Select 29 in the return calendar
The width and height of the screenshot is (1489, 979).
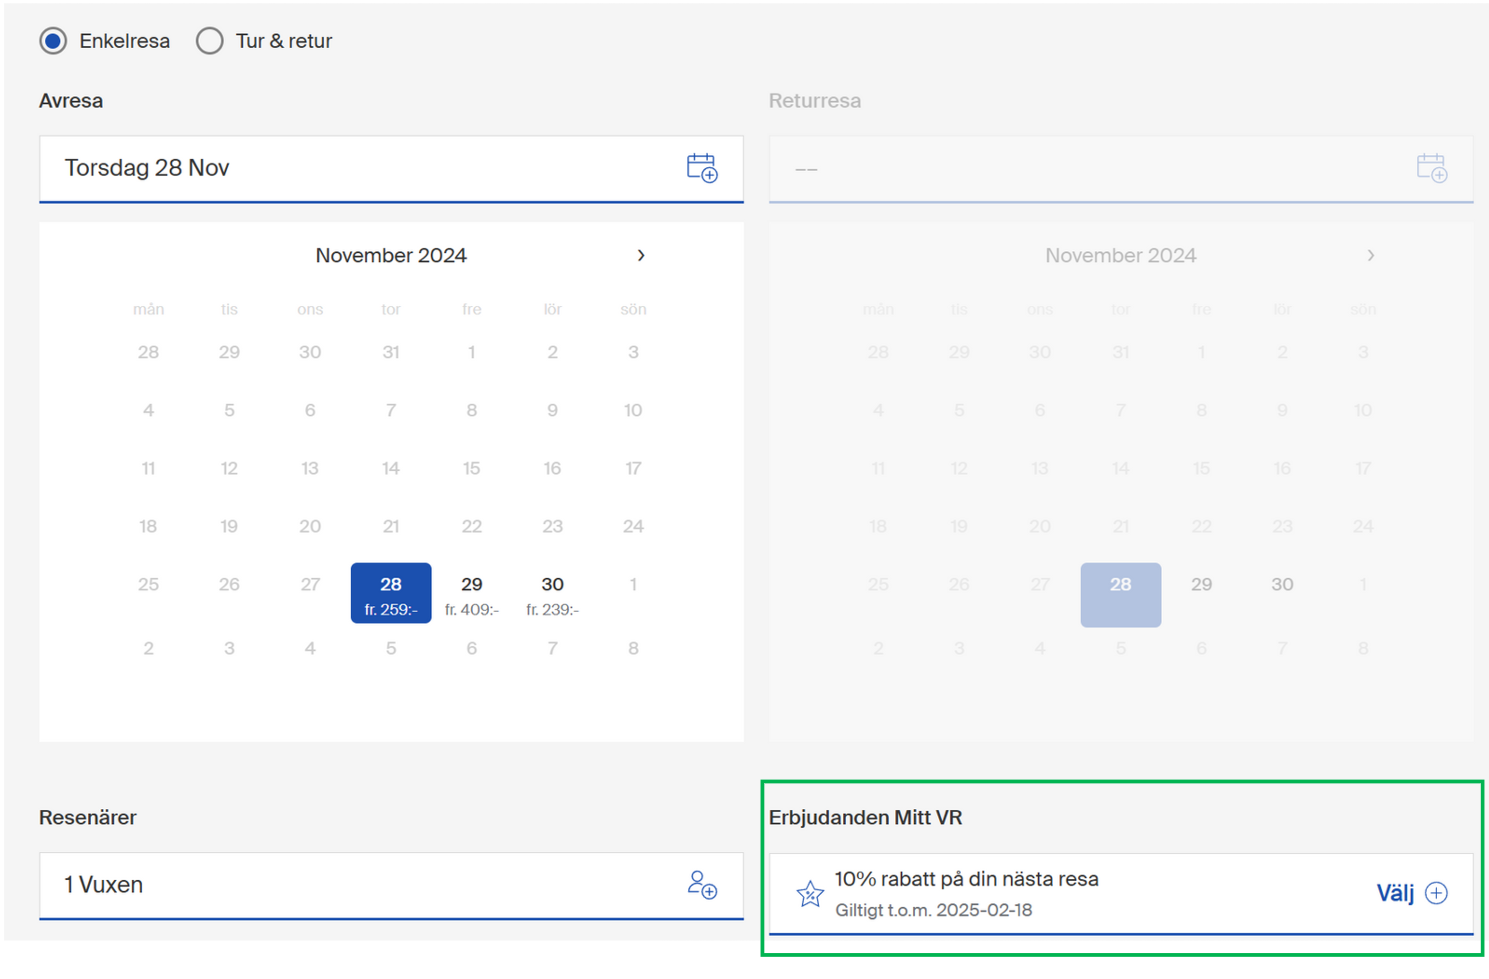[1201, 585]
